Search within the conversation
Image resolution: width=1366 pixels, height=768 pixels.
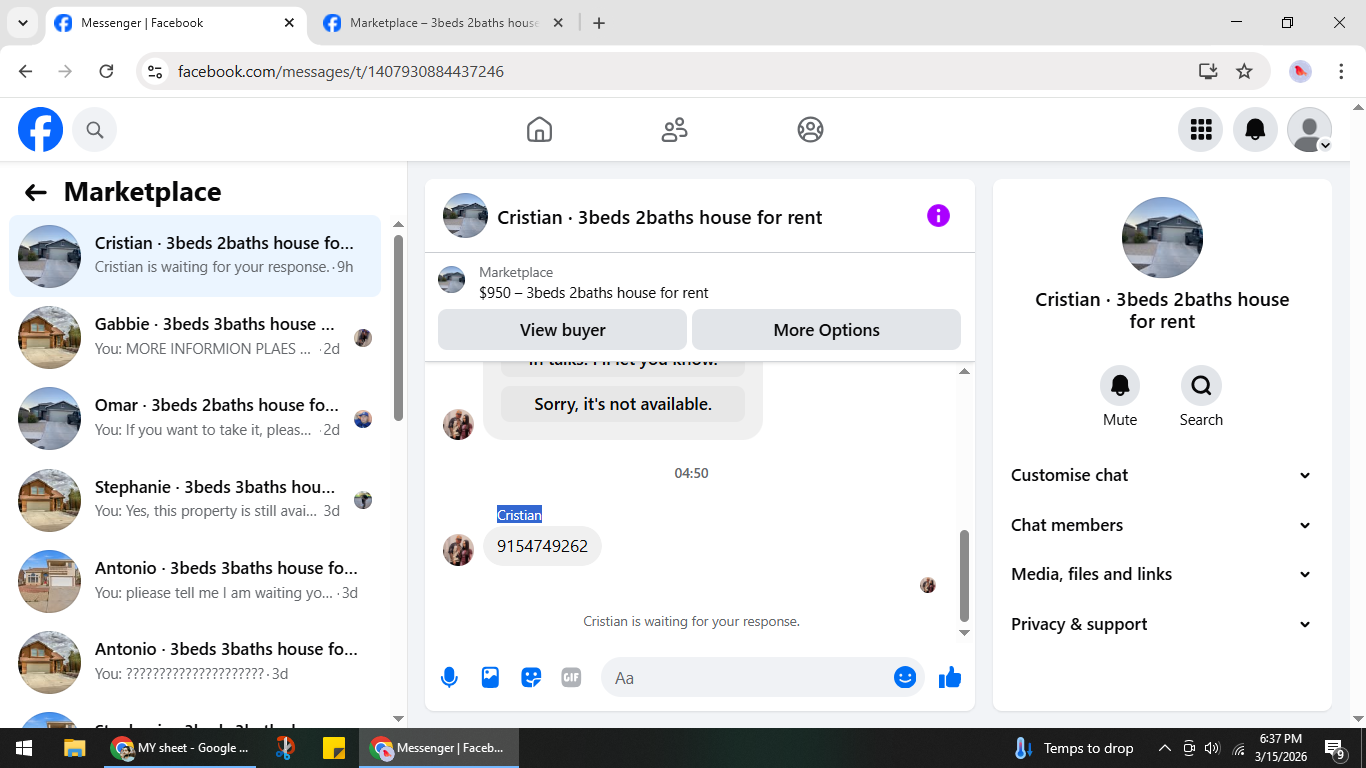[x=1201, y=385]
